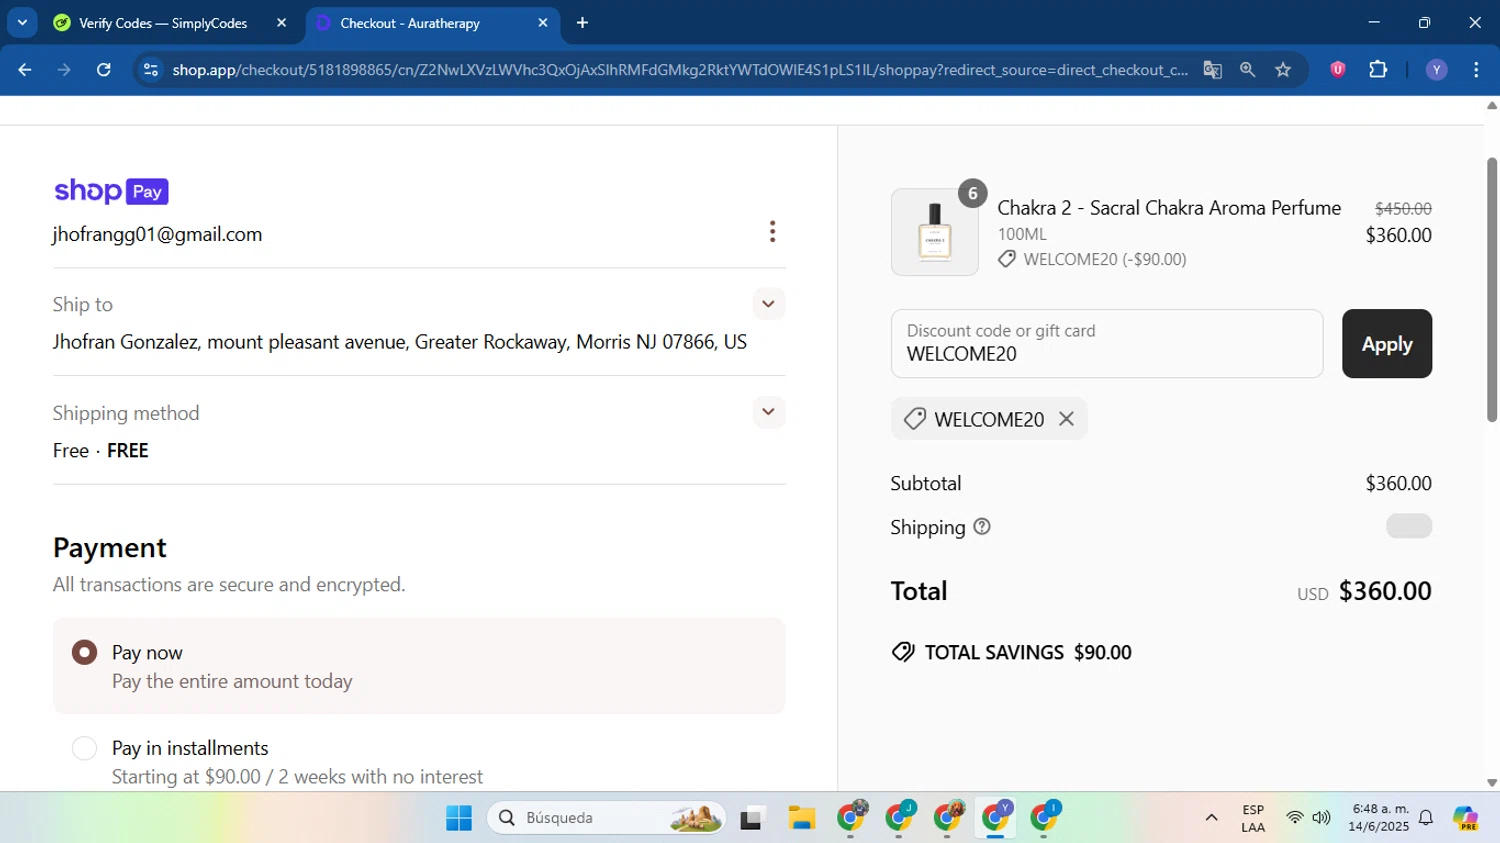This screenshot has height=843, width=1500.
Task: Open the volume speaker icon
Action: coord(1322,818)
